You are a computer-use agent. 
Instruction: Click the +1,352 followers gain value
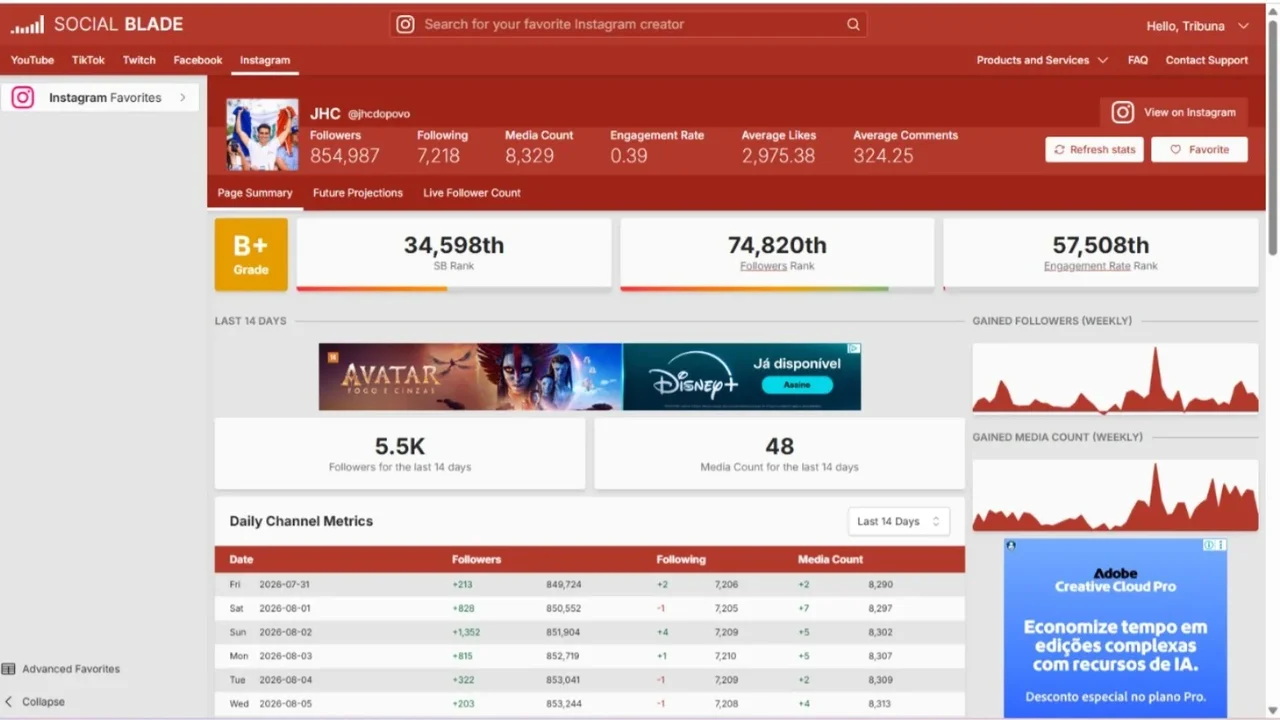(466, 632)
